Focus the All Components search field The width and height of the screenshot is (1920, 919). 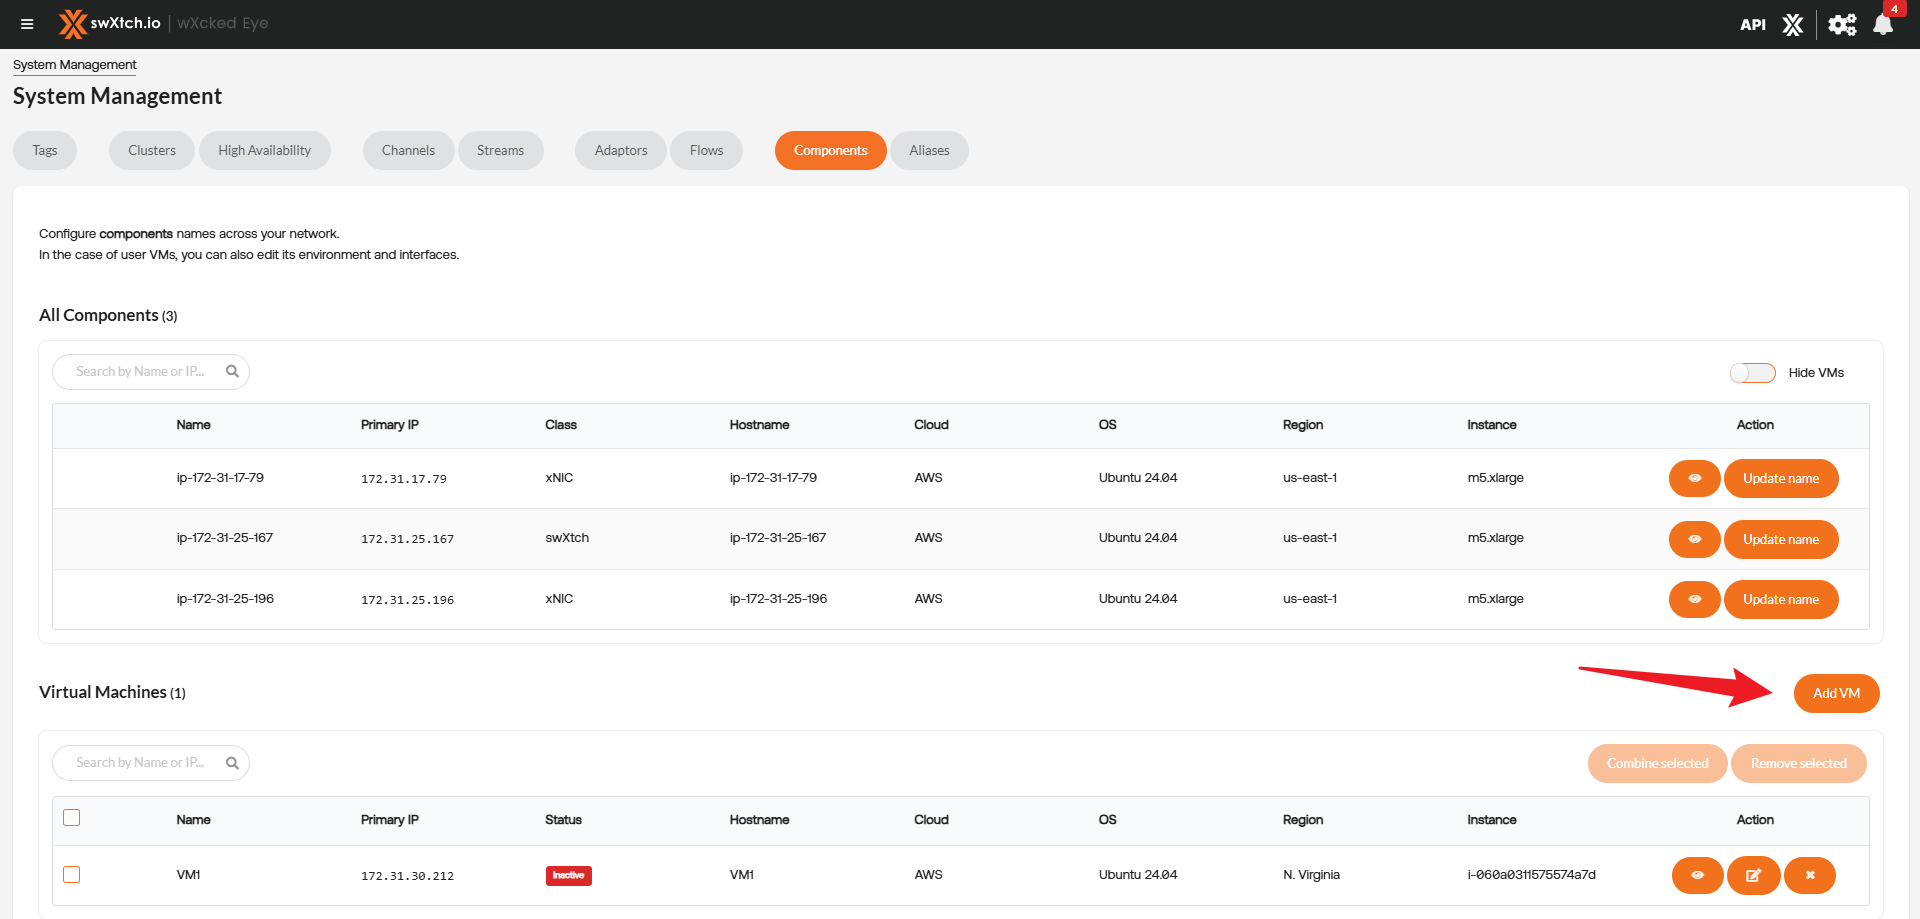click(x=140, y=372)
